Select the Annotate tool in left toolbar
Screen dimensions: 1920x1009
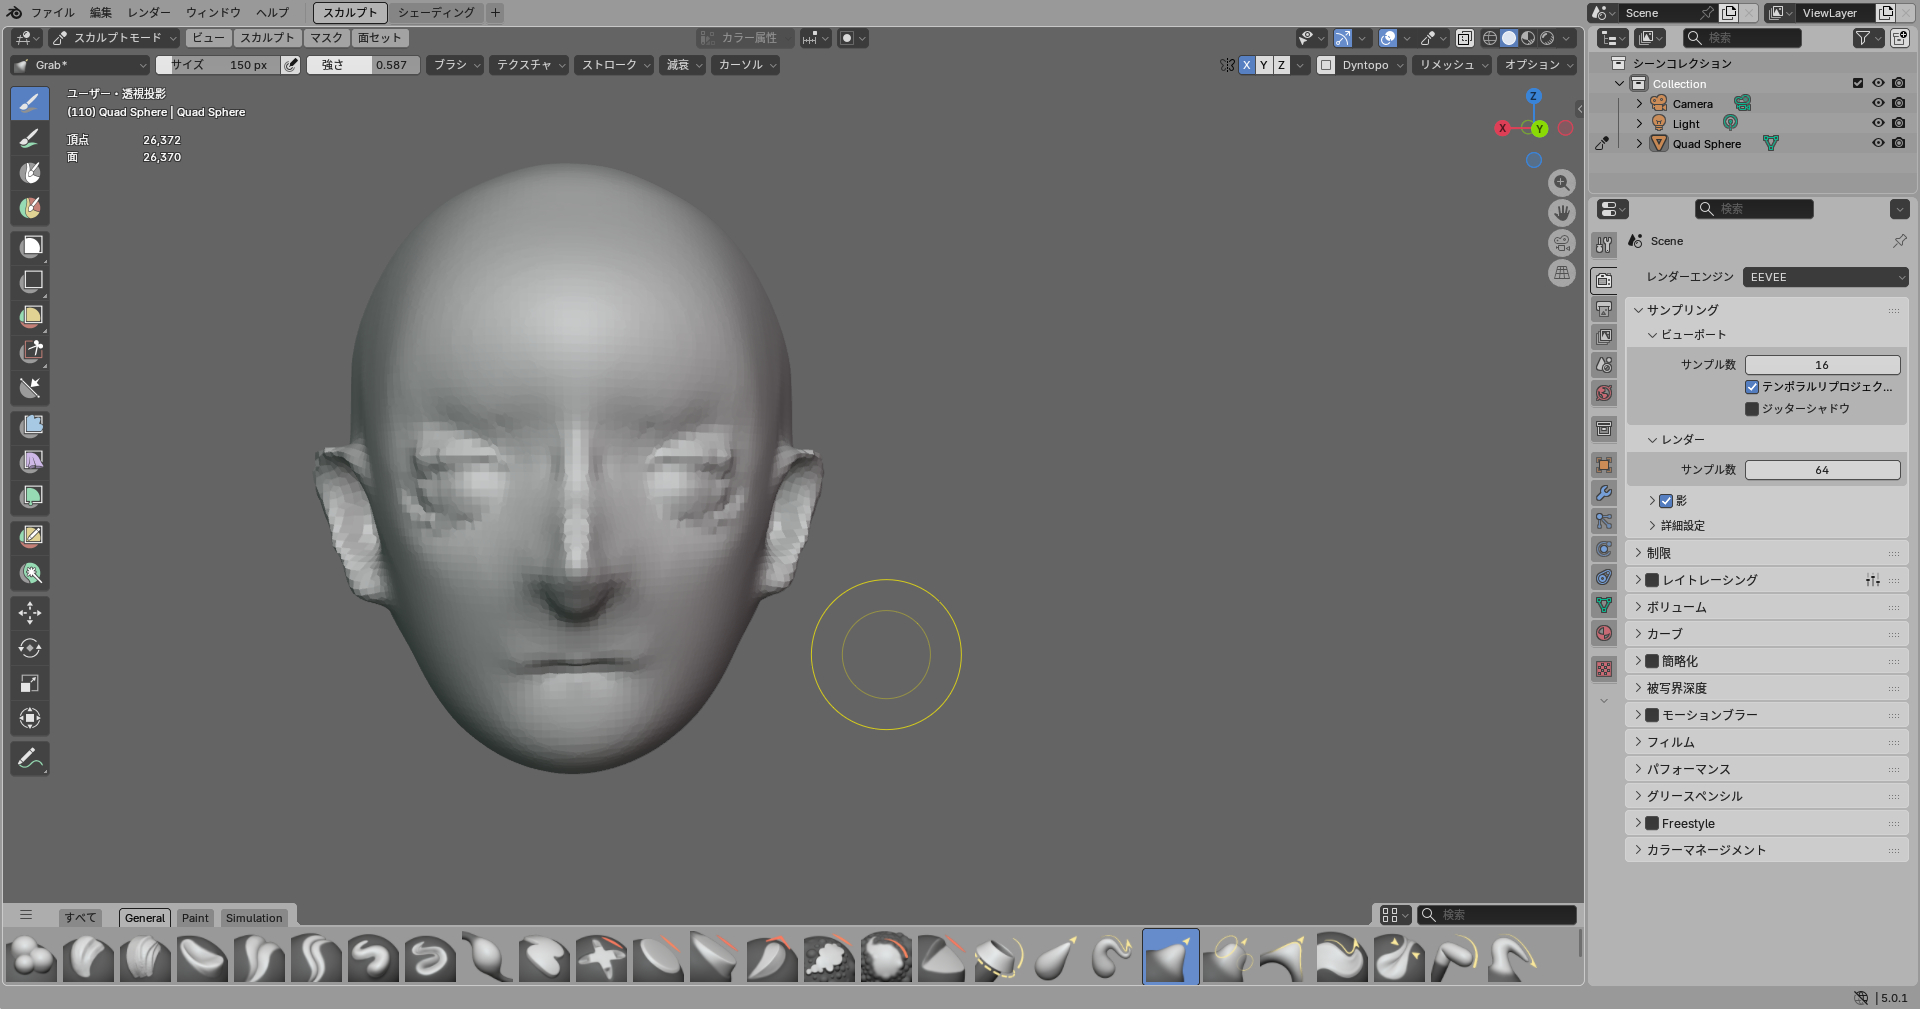(30, 759)
